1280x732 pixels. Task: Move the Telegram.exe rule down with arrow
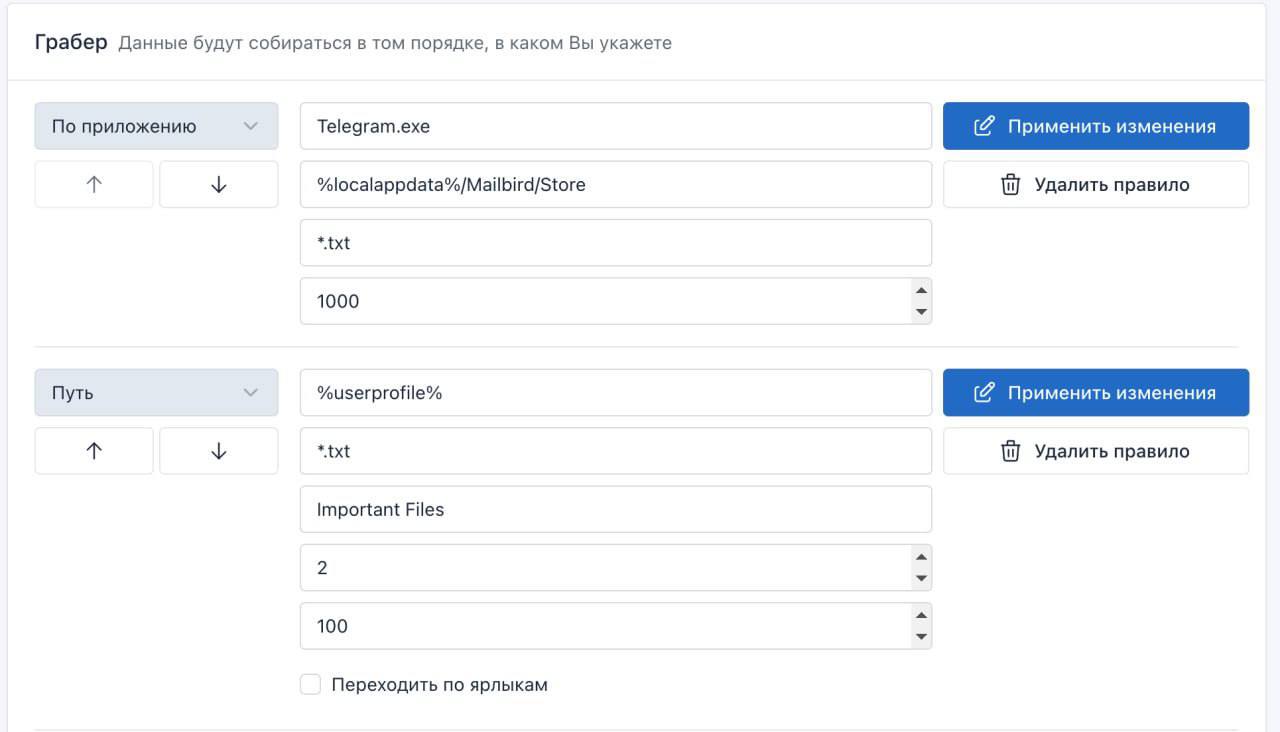pos(219,185)
